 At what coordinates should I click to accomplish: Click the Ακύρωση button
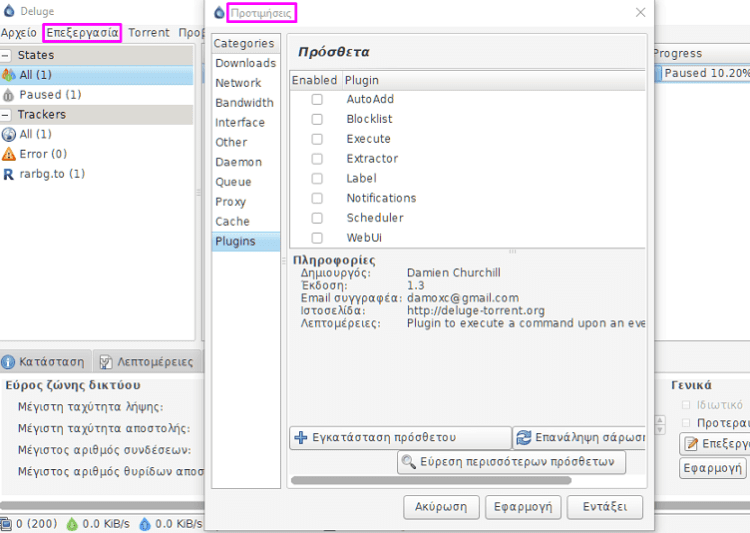tap(441, 507)
